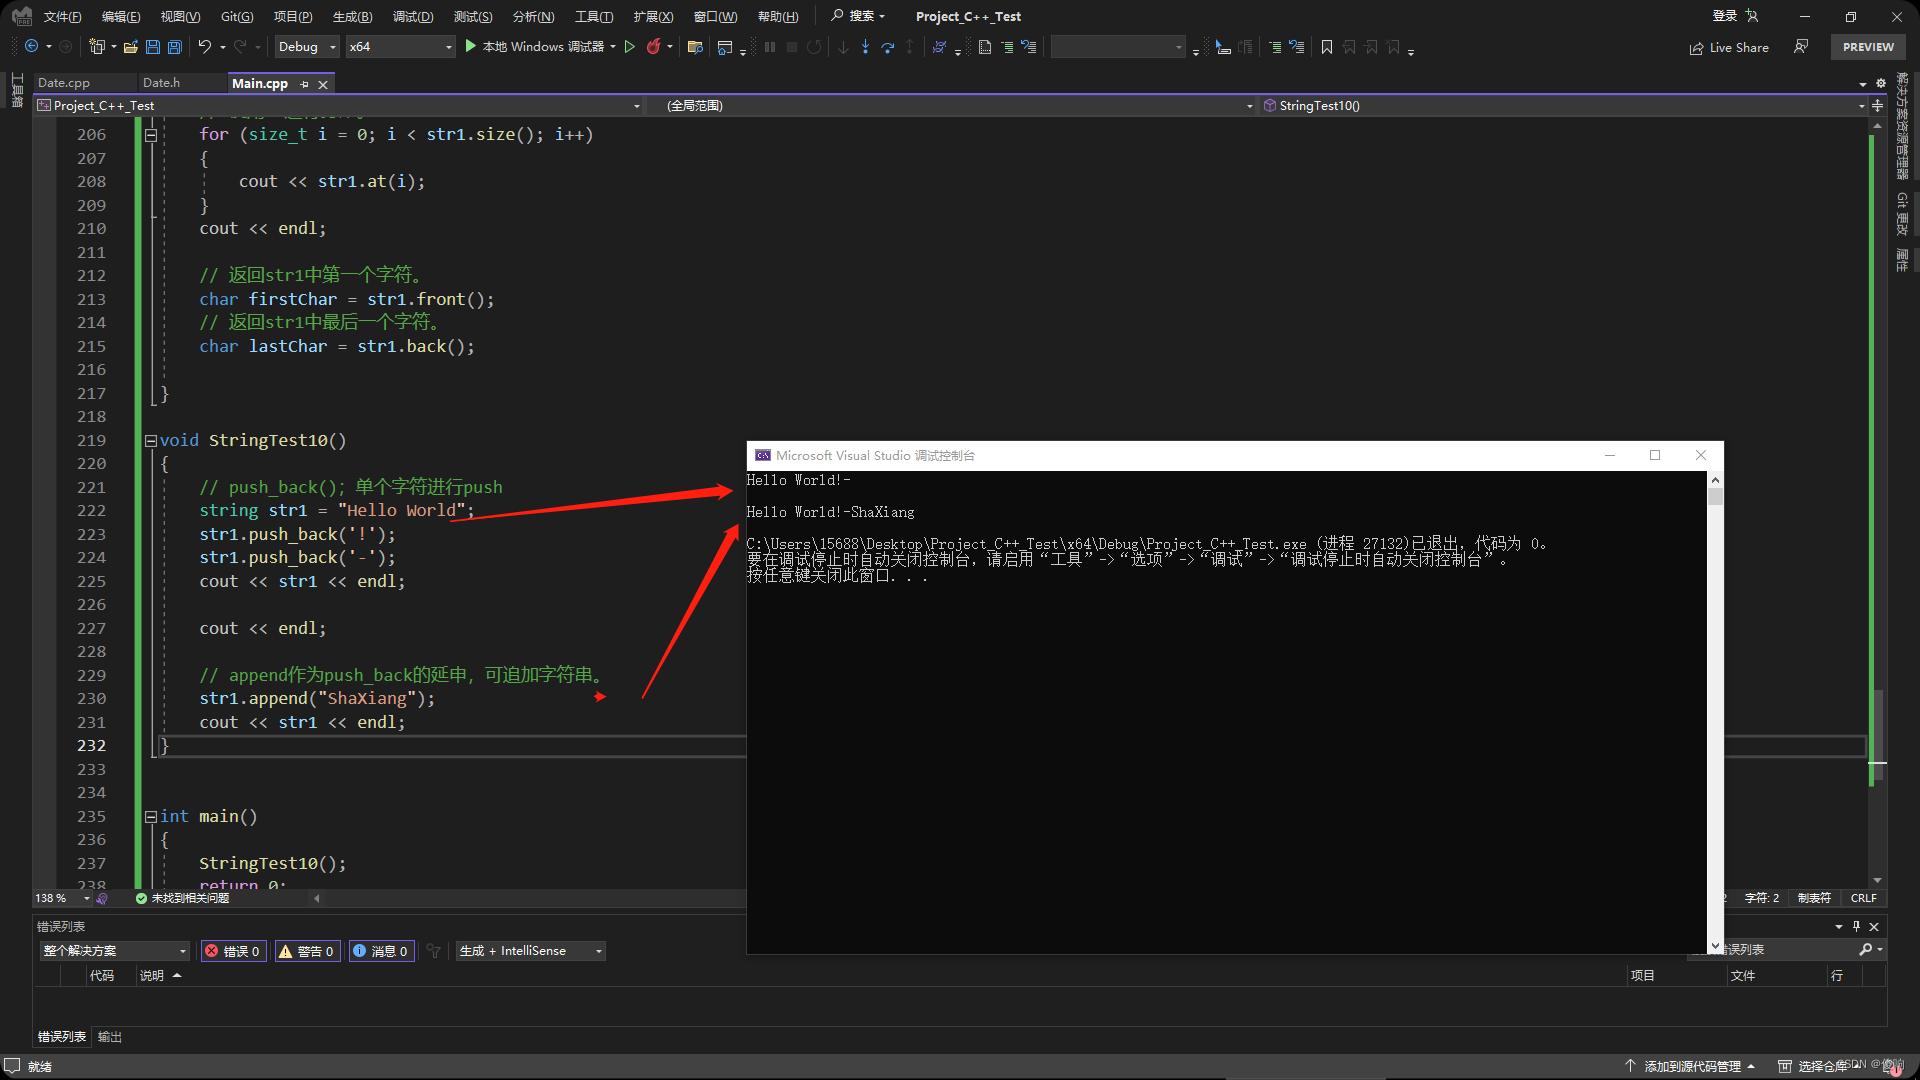This screenshot has width=1920, height=1080.
Task: Close the Main.cpp tab
Action: [x=323, y=84]
